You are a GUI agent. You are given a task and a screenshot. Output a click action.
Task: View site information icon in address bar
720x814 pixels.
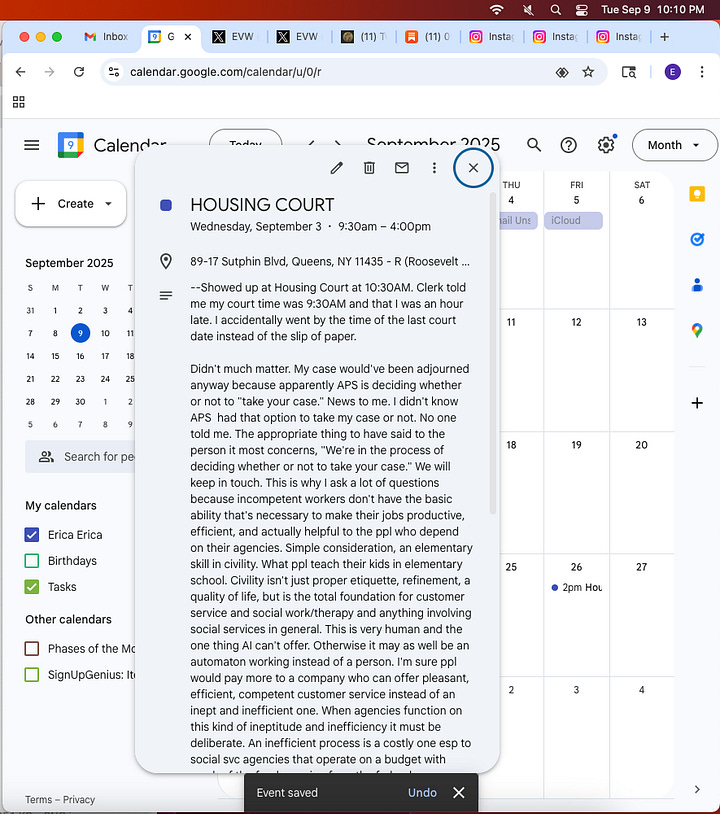[x=114, y=72]
